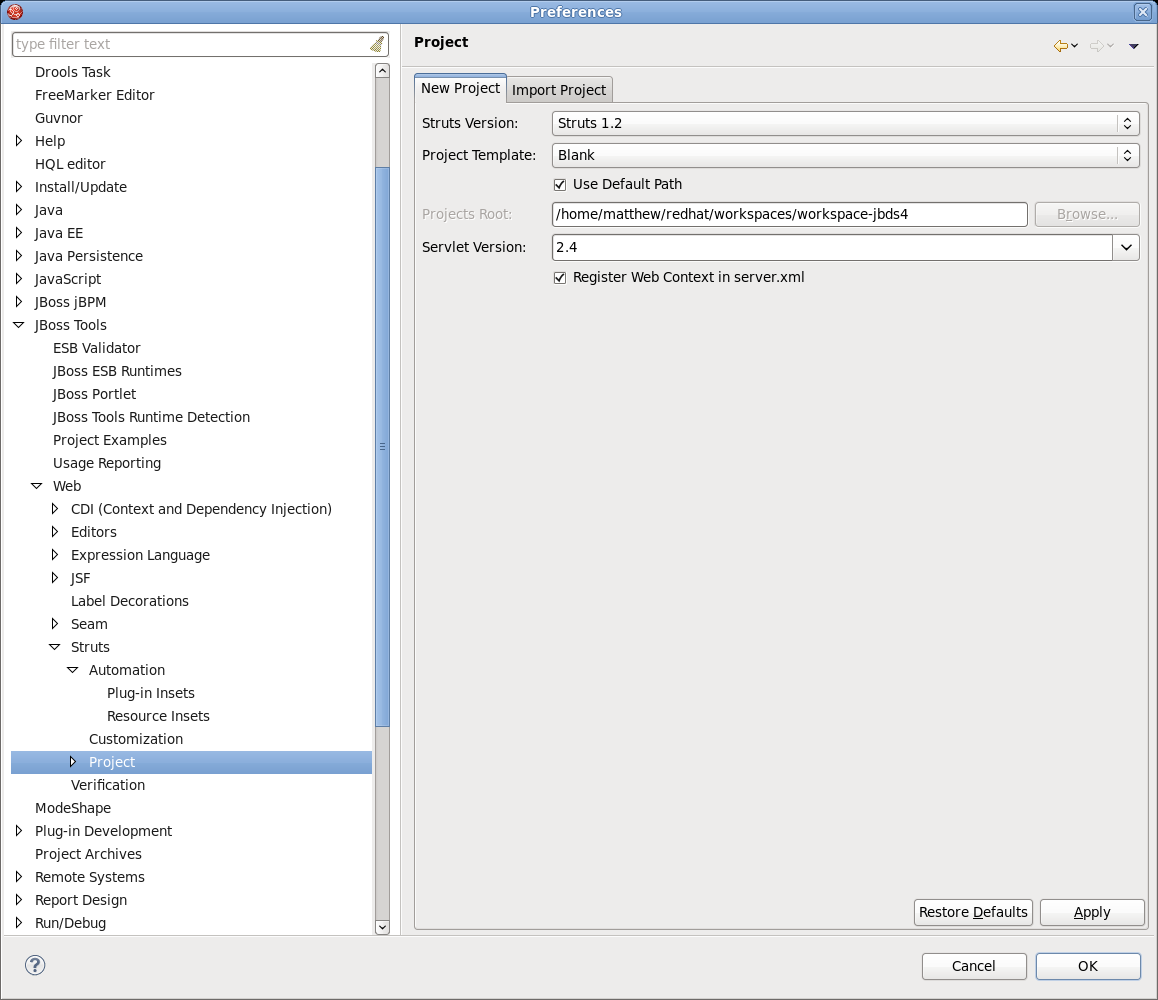Click the tree scrollbar down arrow
Viewport: 1158px width, 1000px height.
pyautogui.click(x=382, y=927)
